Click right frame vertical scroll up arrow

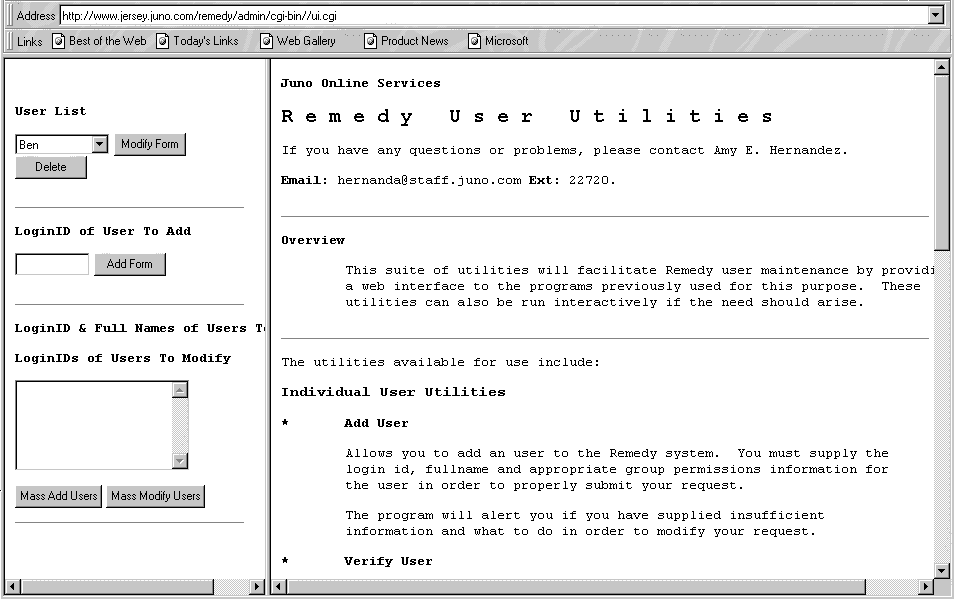pyautogui.click(x=942, y=67)
